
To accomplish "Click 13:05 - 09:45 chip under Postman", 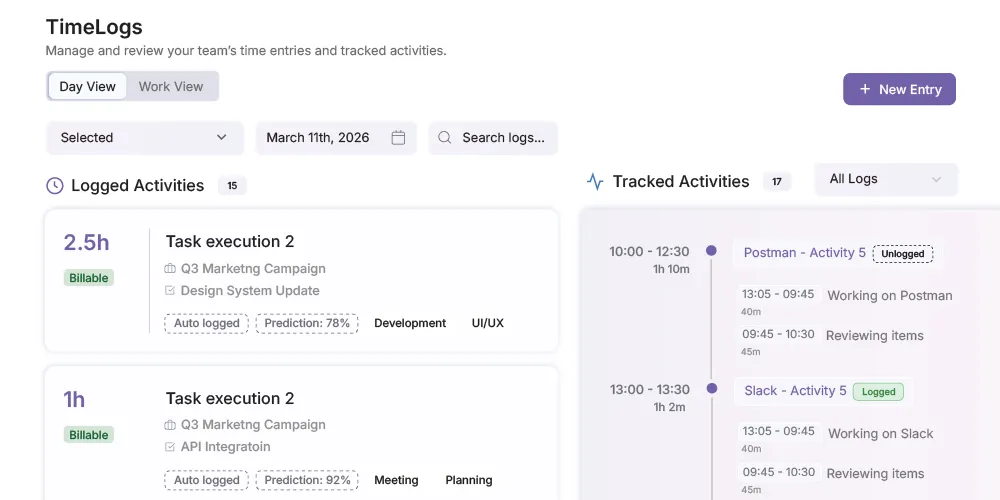I will [x=778, y=294].
